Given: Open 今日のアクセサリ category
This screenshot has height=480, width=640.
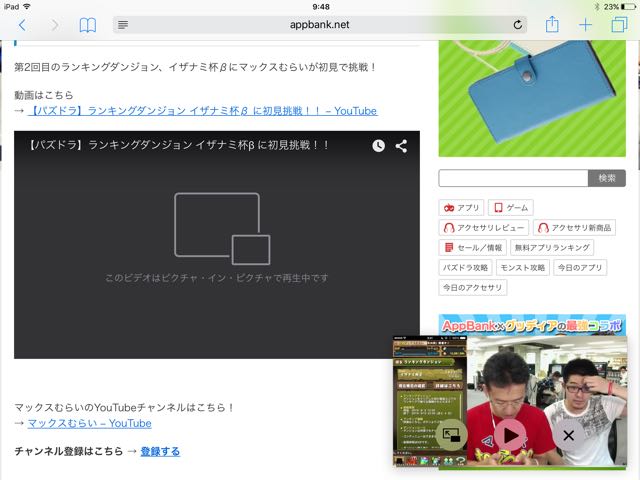Looking at the screenshot, I should pyautogui.click(x=473, y=288).
